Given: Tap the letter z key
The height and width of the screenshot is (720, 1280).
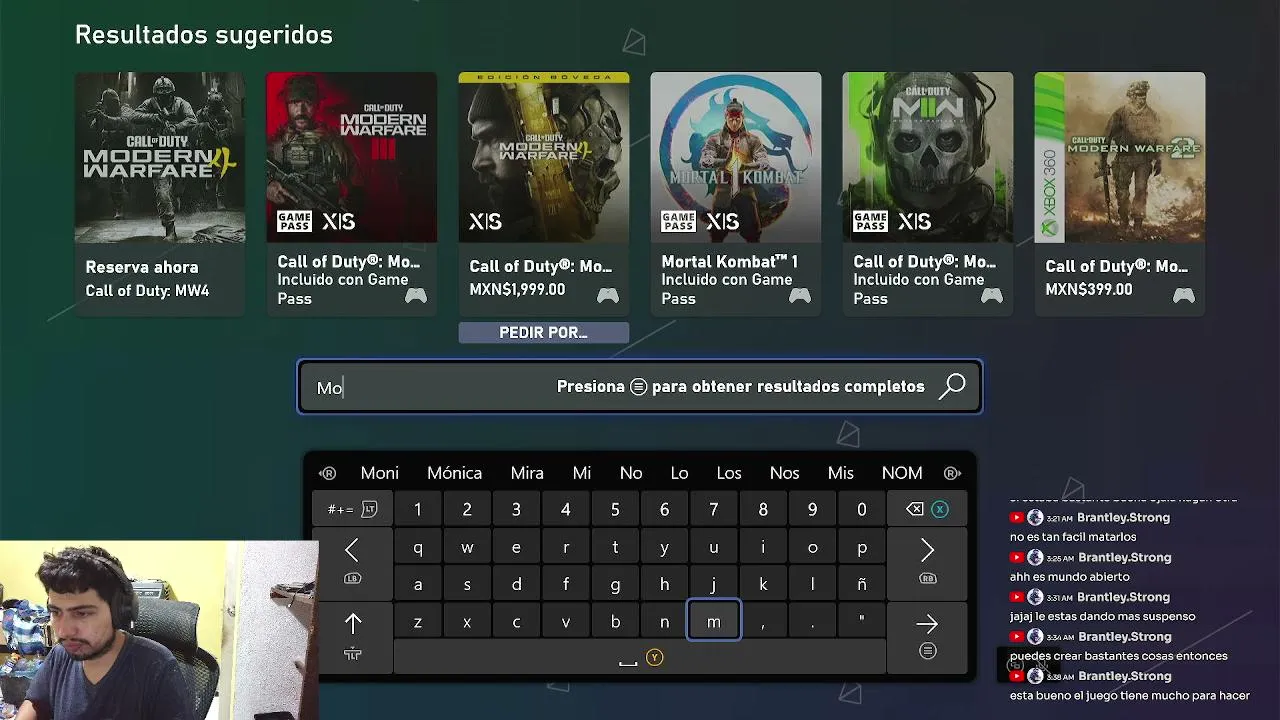Looking at the screenshot, I should (x=418, y=621).
